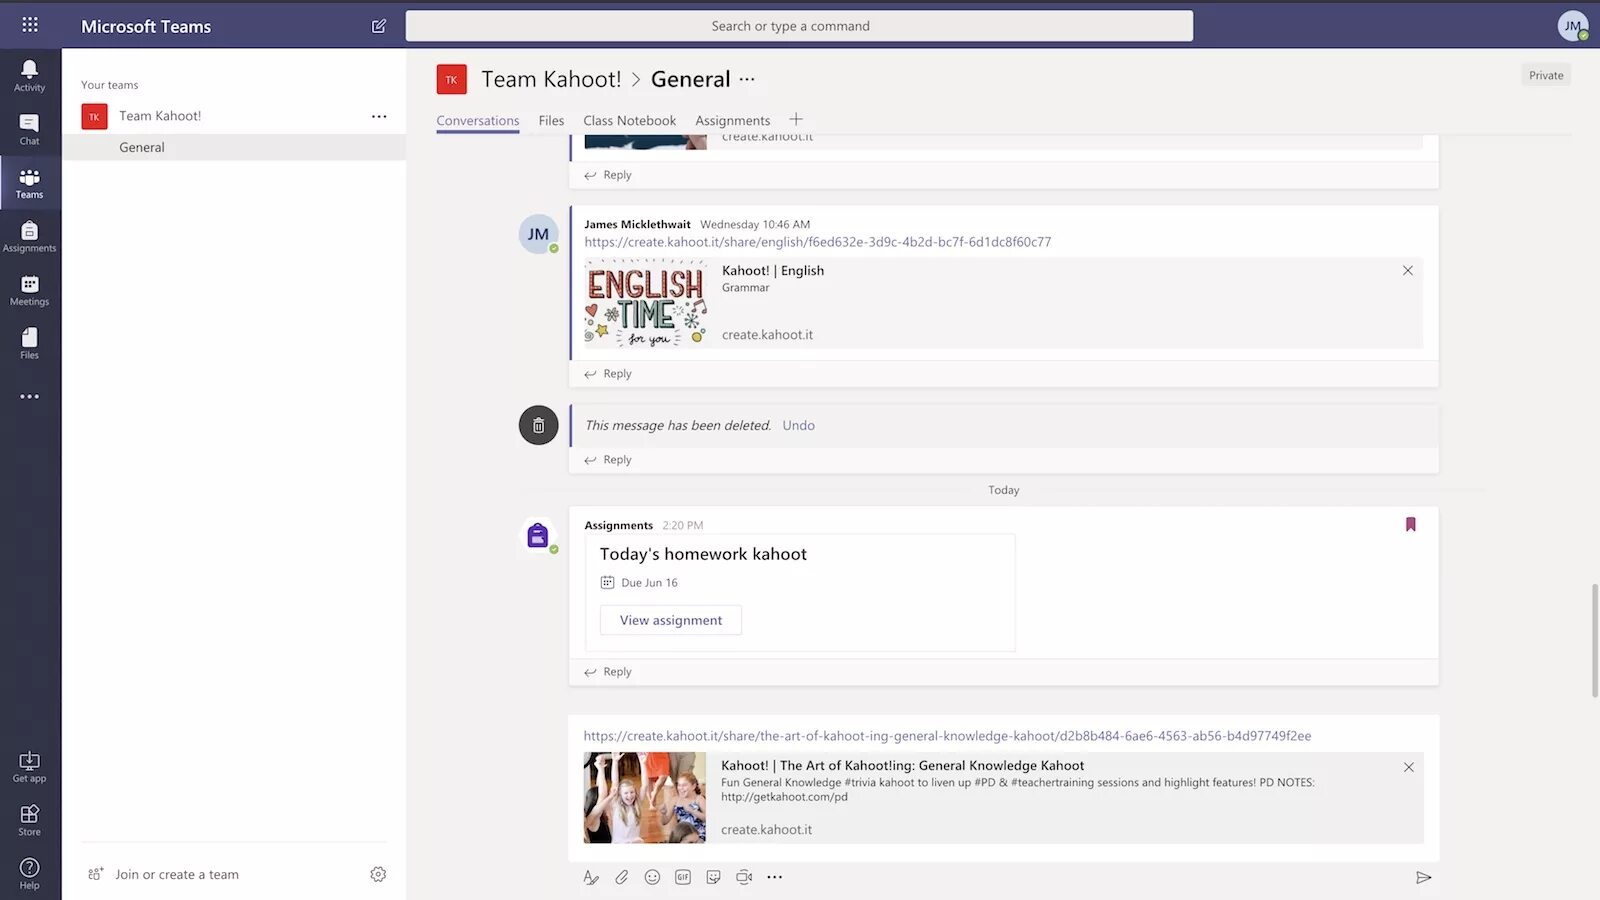Open Meetings calendar in the left rail
The height and width of the screenshot is (900, 1600).
point(30,290)
